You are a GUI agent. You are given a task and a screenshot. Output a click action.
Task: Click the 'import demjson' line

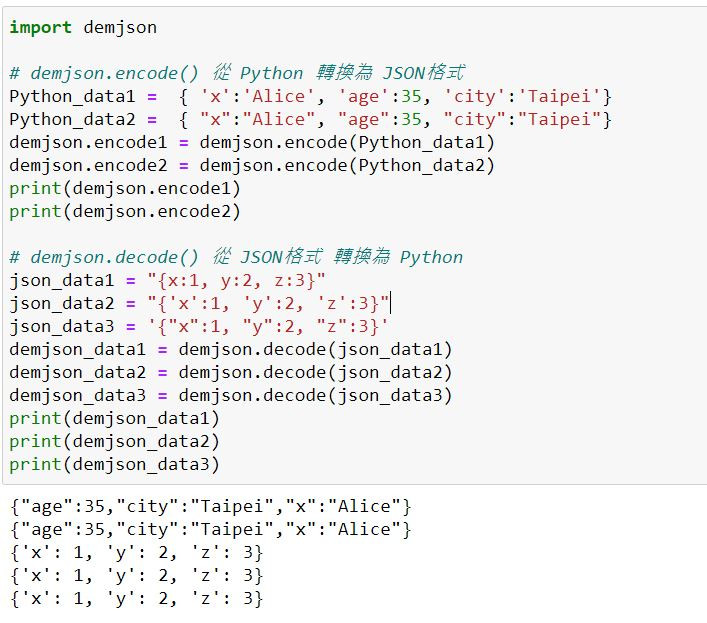click(x=83, y=27)
